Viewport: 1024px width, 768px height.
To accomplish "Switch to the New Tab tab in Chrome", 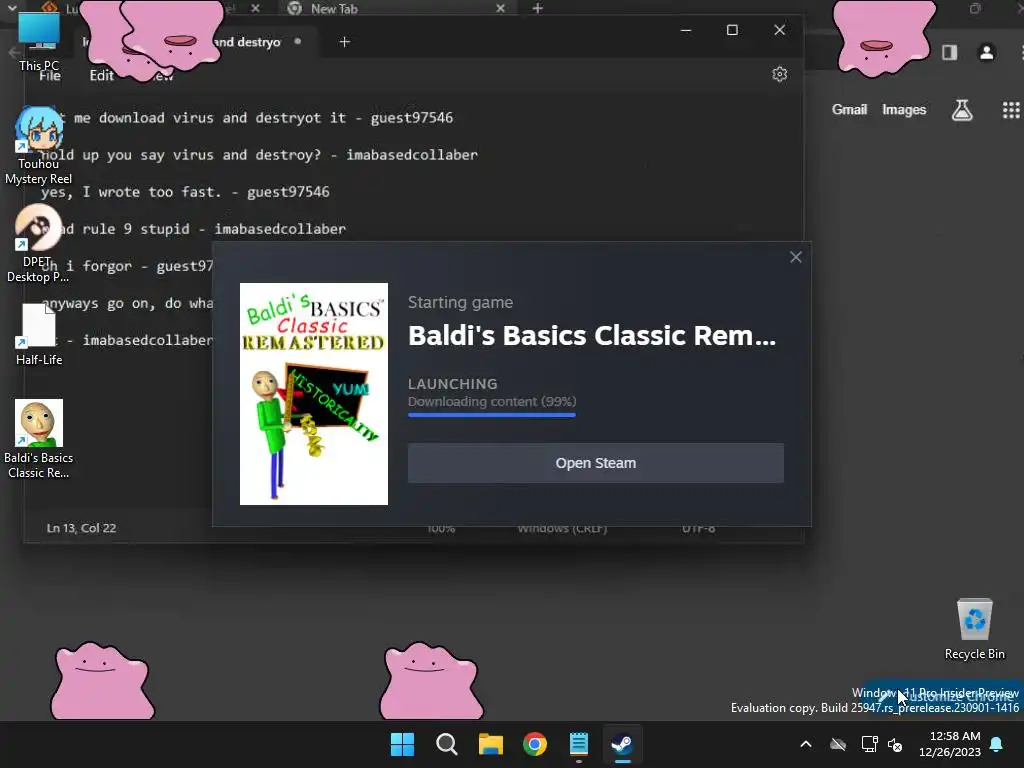I will 392,8.
